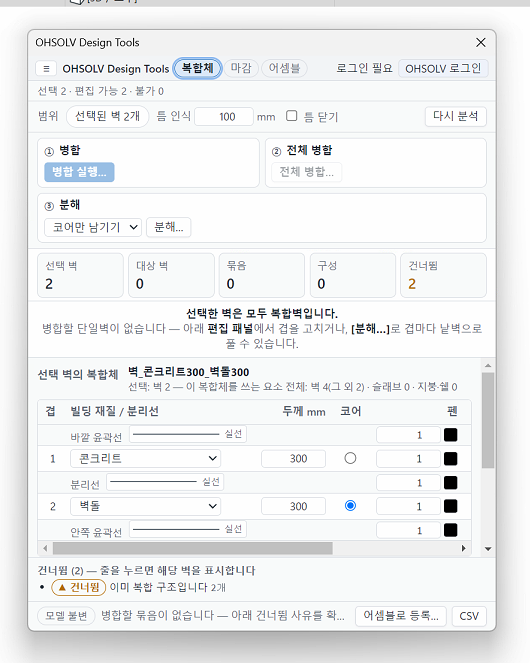
Task: Edit pen number for 벽돌 row
Action: [409, 506]
